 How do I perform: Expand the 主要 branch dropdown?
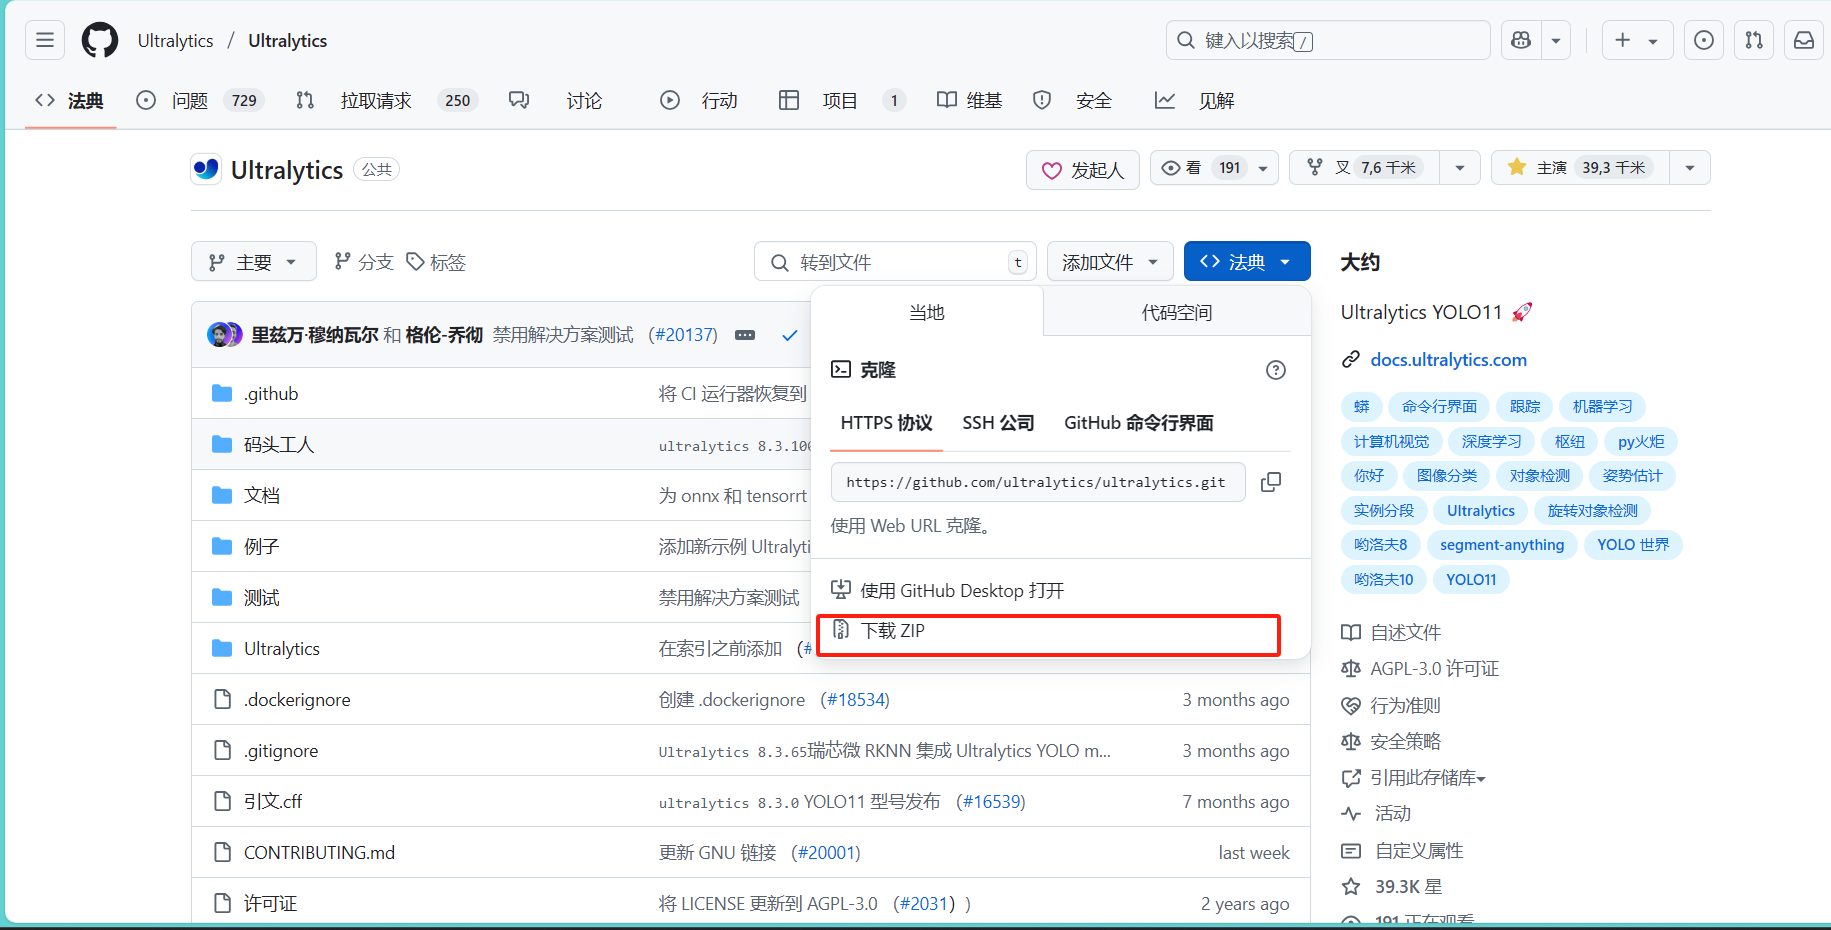click(253, 261)
